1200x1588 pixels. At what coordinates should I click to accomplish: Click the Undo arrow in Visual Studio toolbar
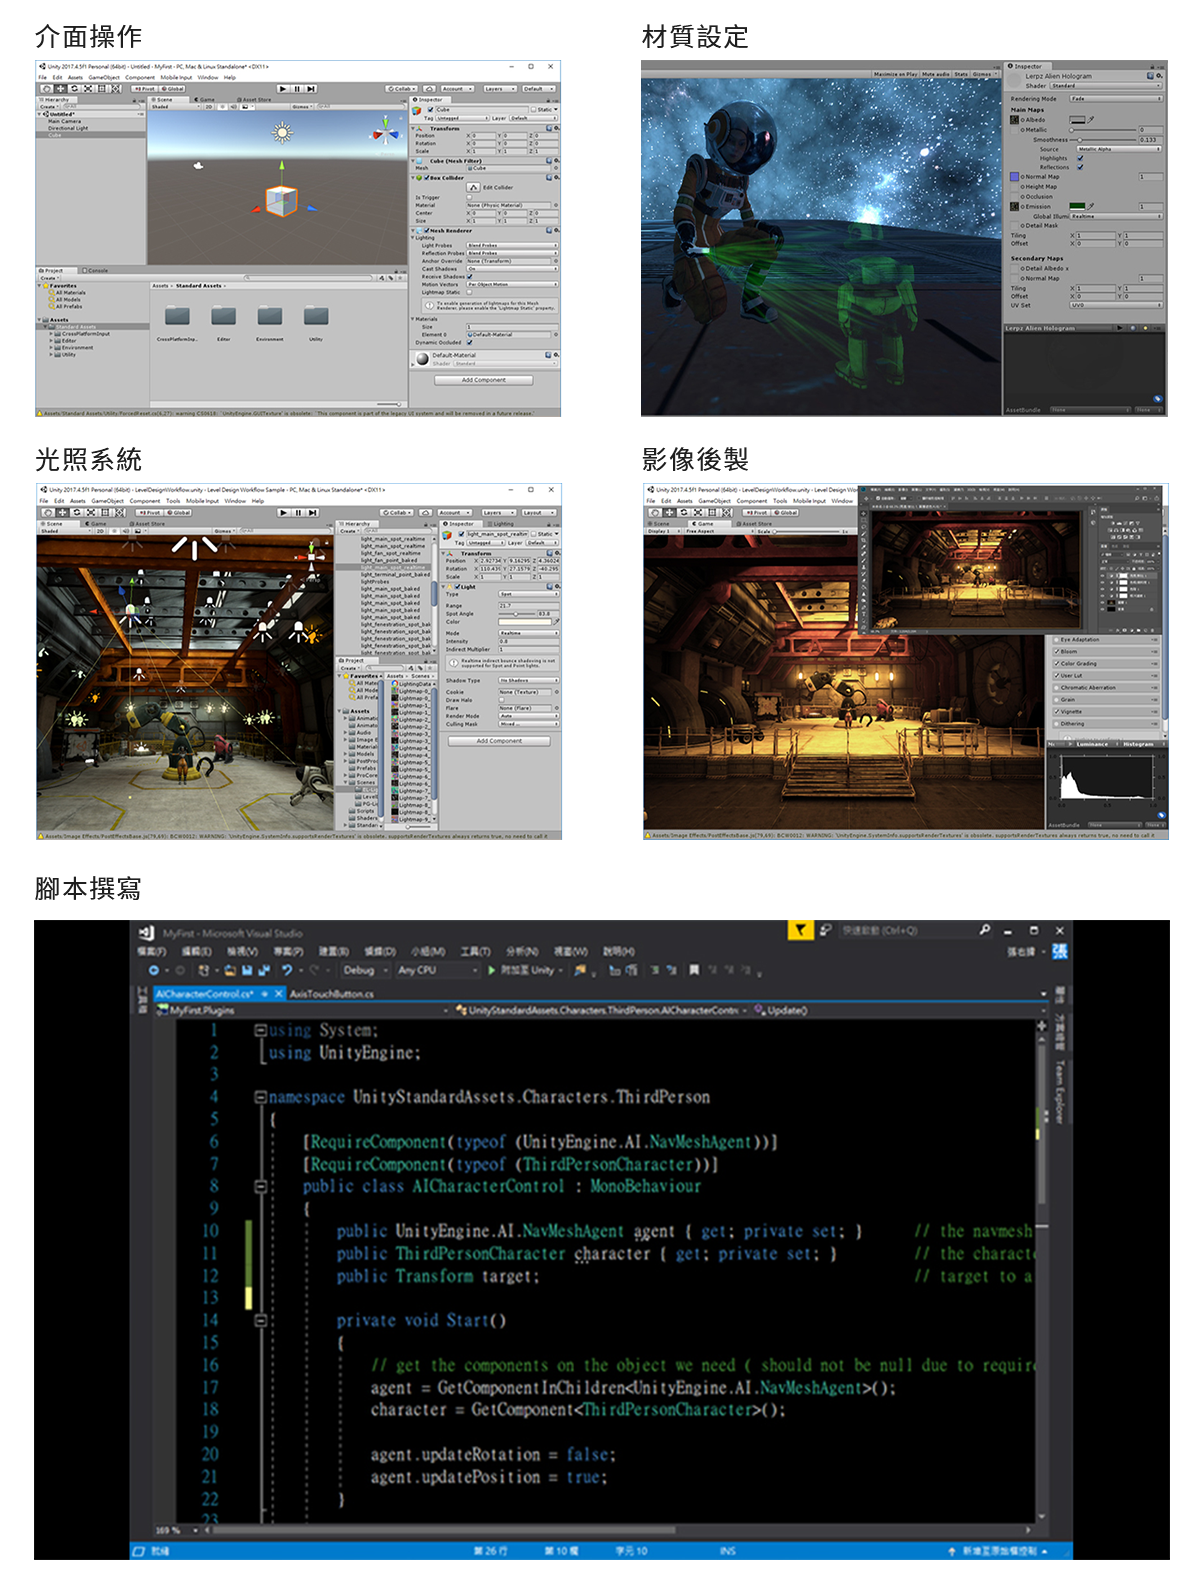pyautogui.click(x=288, y=970)
